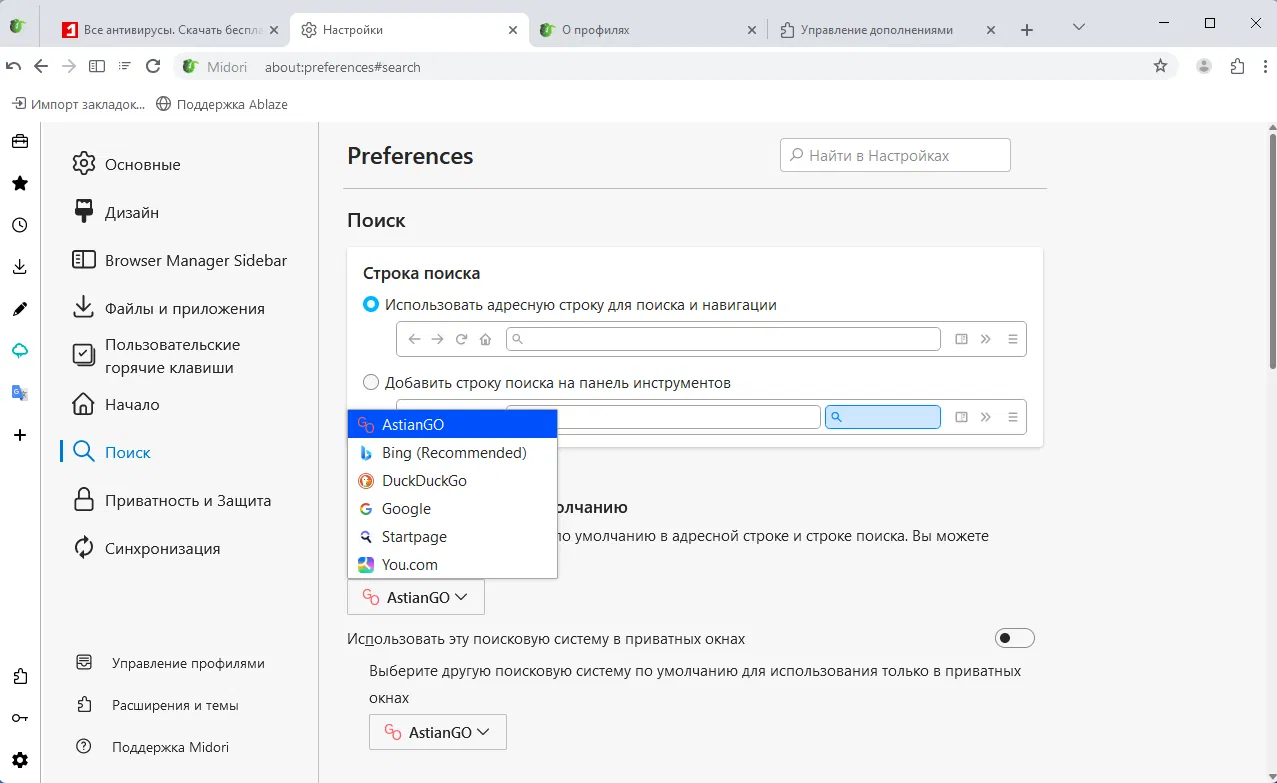Click the reload page icon in toolbar
1277x783 pixels.
(153, 66)
